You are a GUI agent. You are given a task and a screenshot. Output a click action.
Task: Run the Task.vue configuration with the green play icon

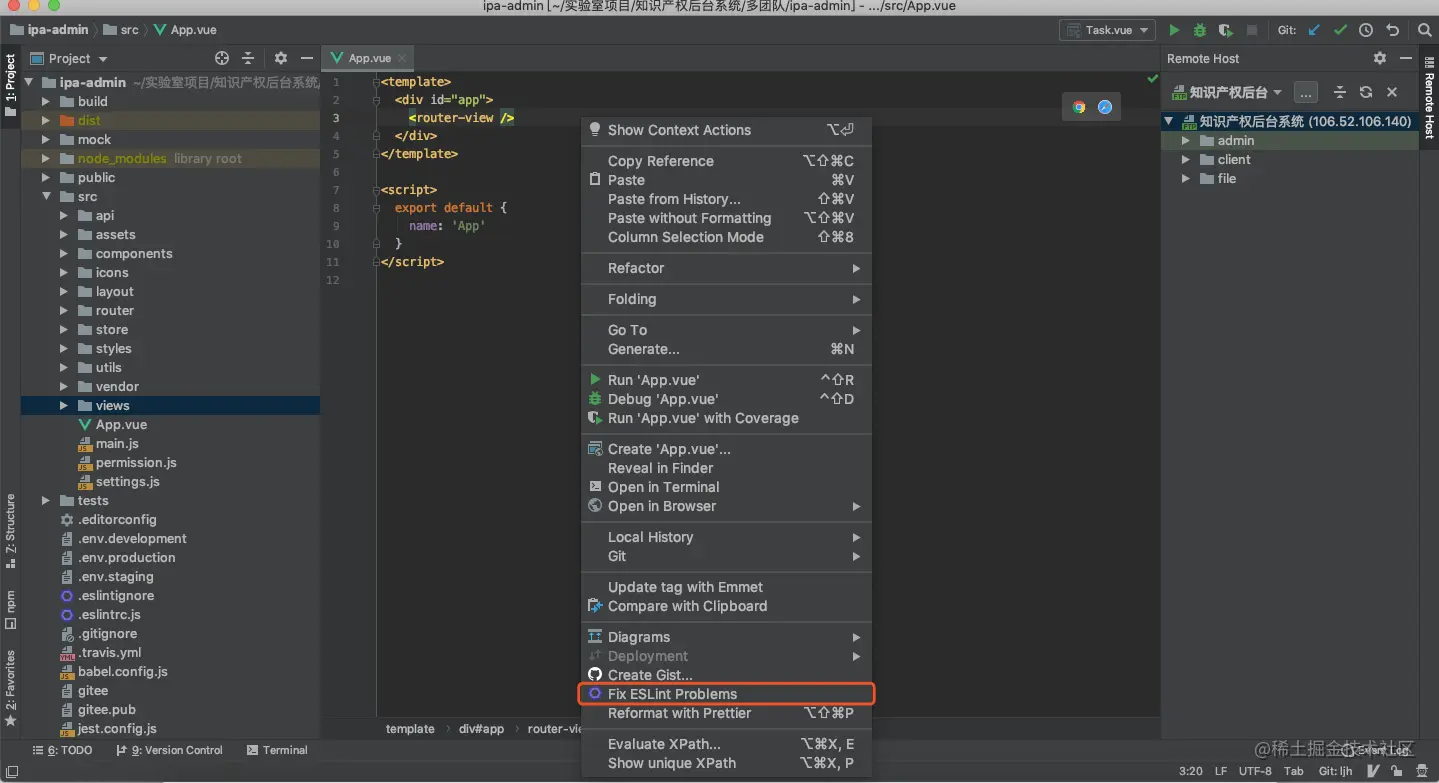click(1174, 30)
